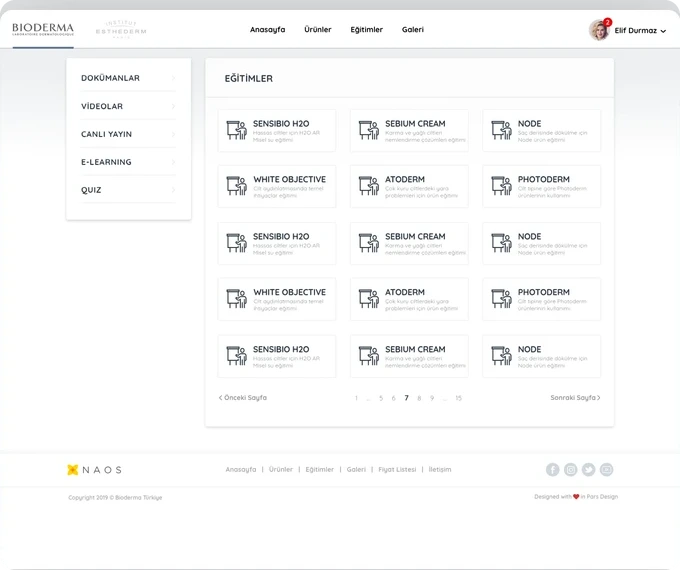Click the Elif Durmaz user name

[x=635, y=30]
